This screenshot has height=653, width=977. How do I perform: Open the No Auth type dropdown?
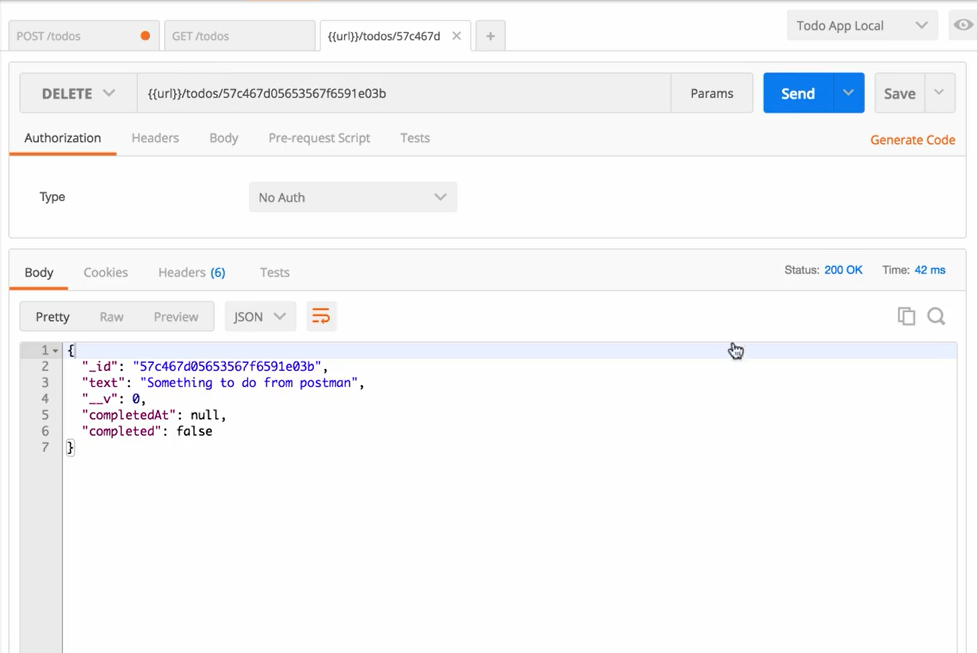pyautogui.click(x=352, y=197)
